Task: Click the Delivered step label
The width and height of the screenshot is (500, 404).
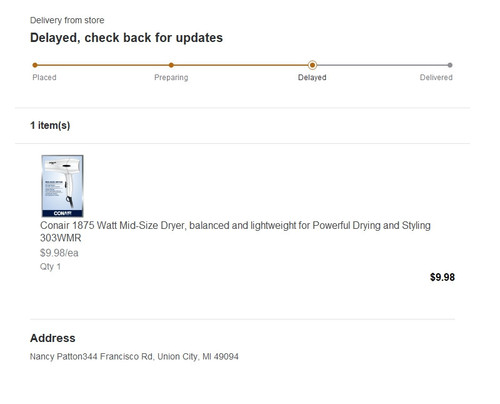Action: 436,77
